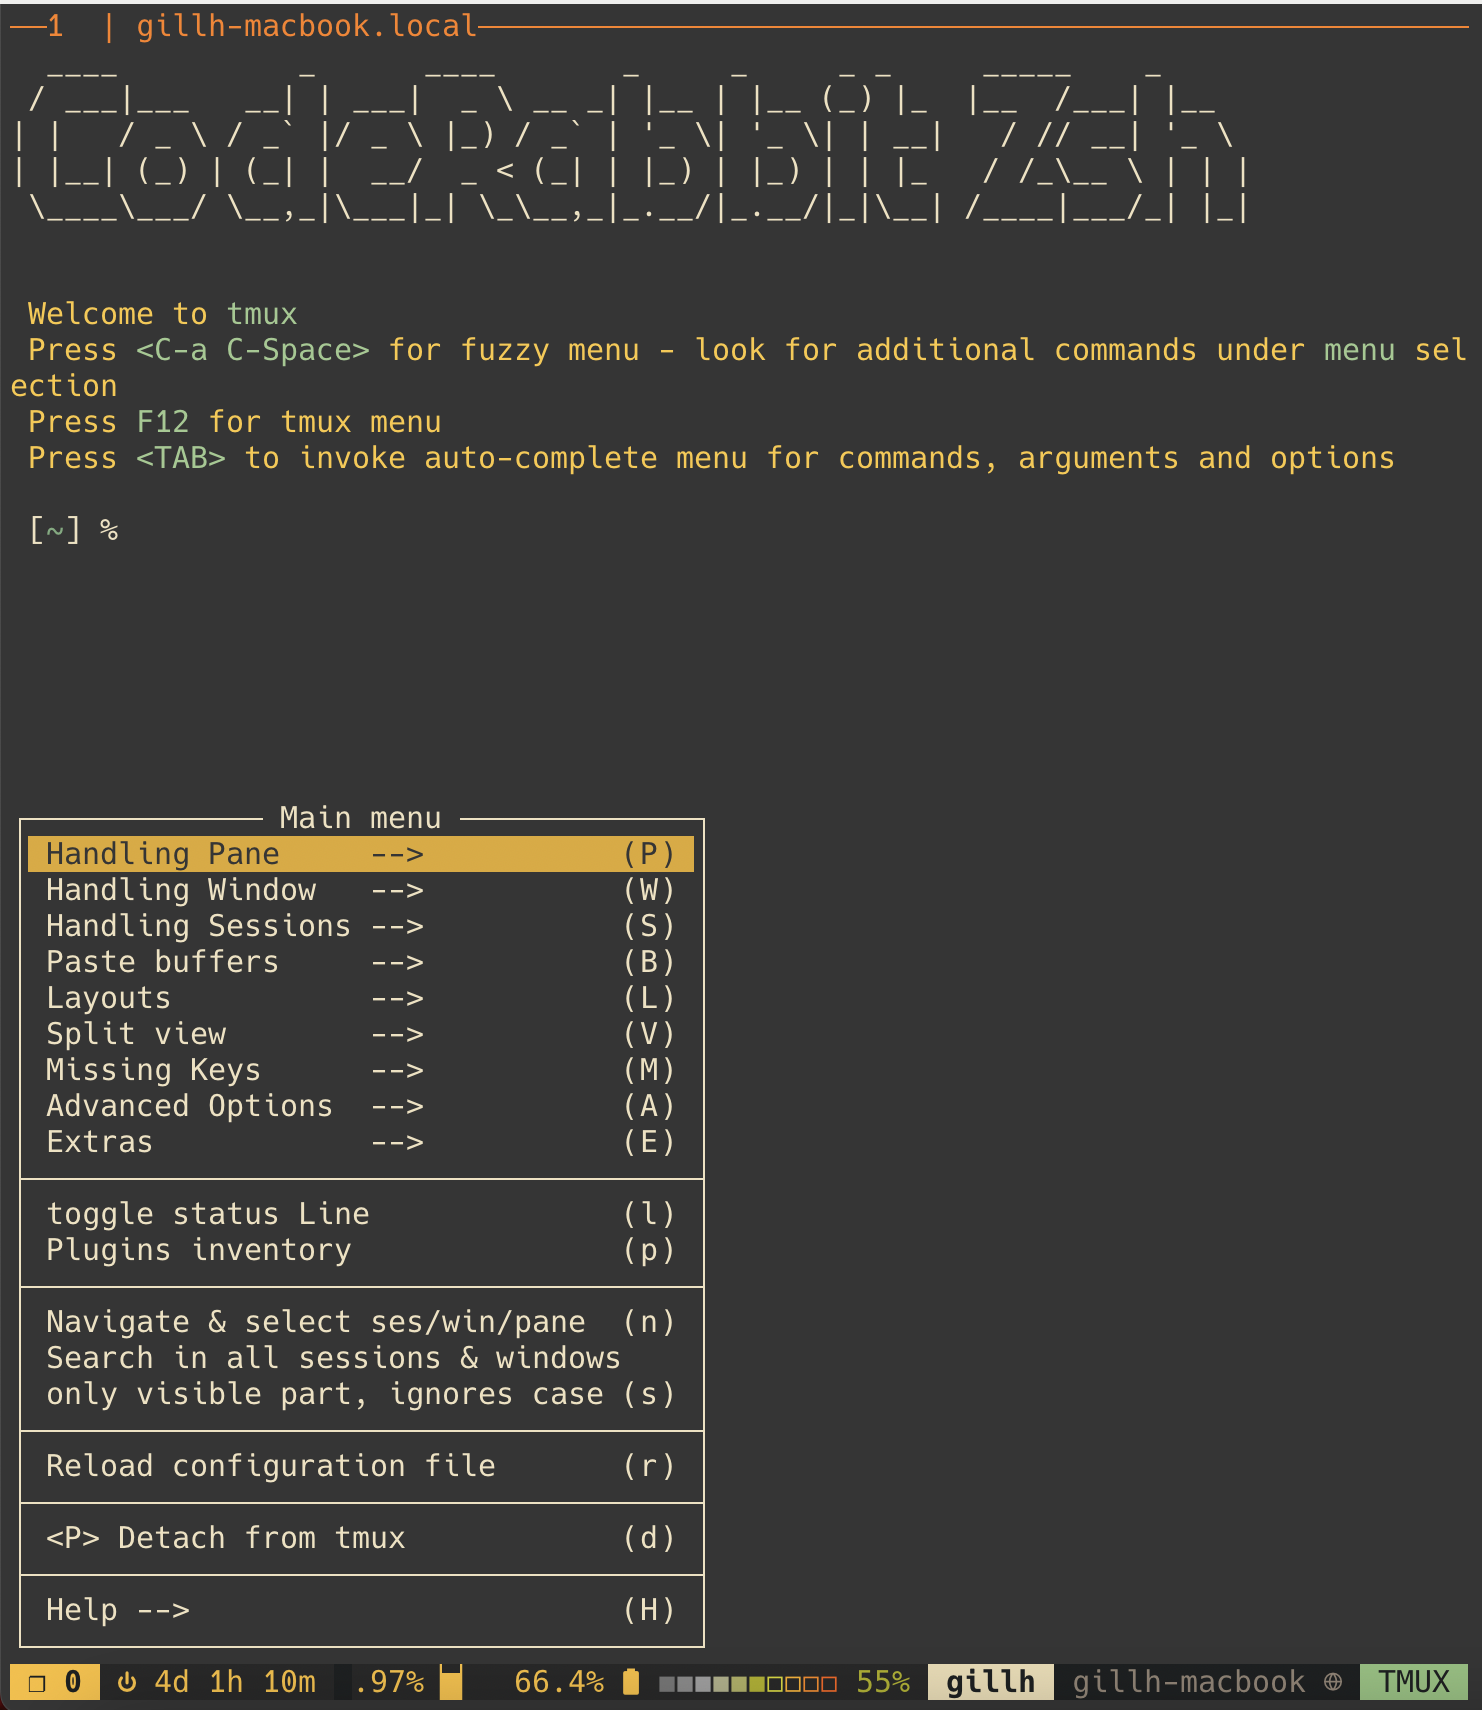Click the Handling Sessions arrow indicator

coord(397,927)
